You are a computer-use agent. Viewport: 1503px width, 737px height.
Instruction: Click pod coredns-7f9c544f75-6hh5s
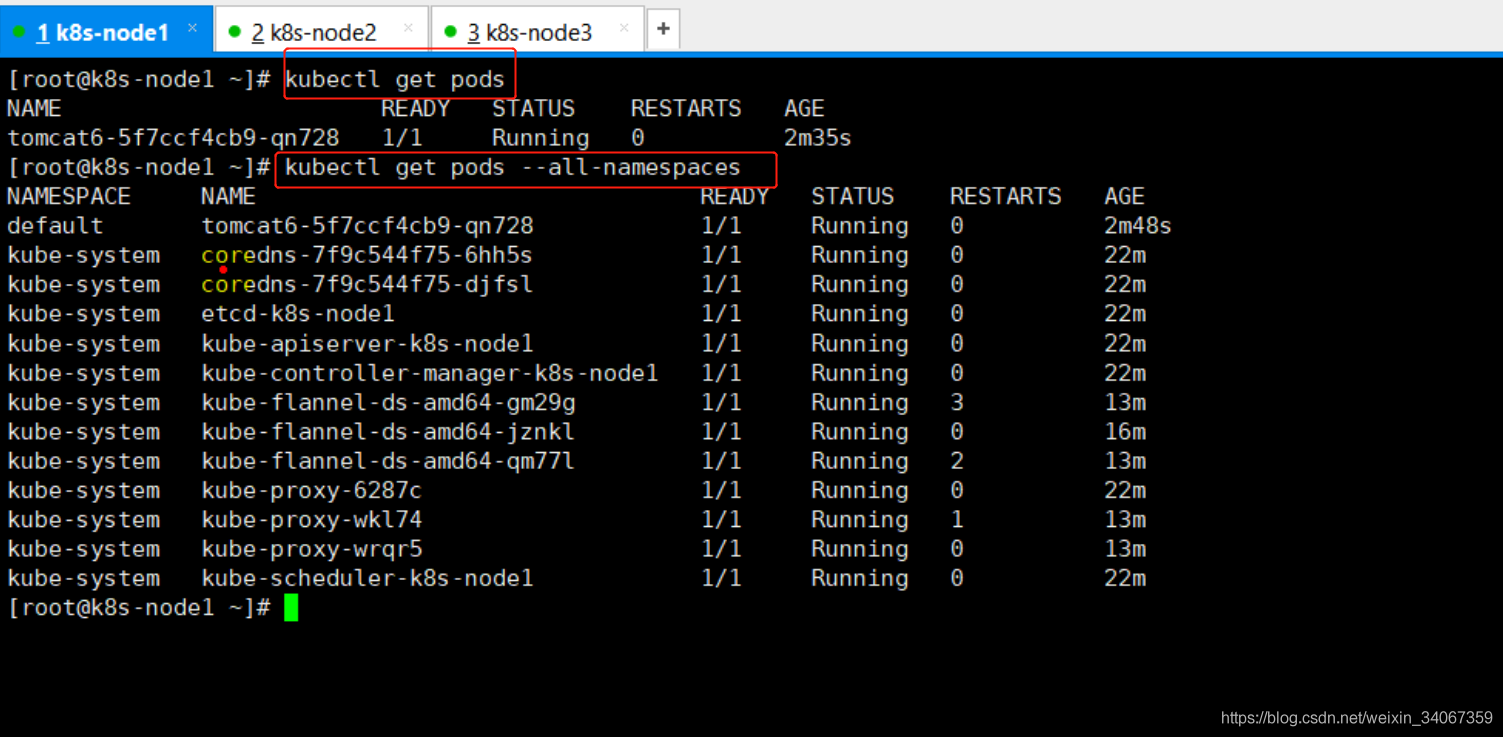coord(367,255)
